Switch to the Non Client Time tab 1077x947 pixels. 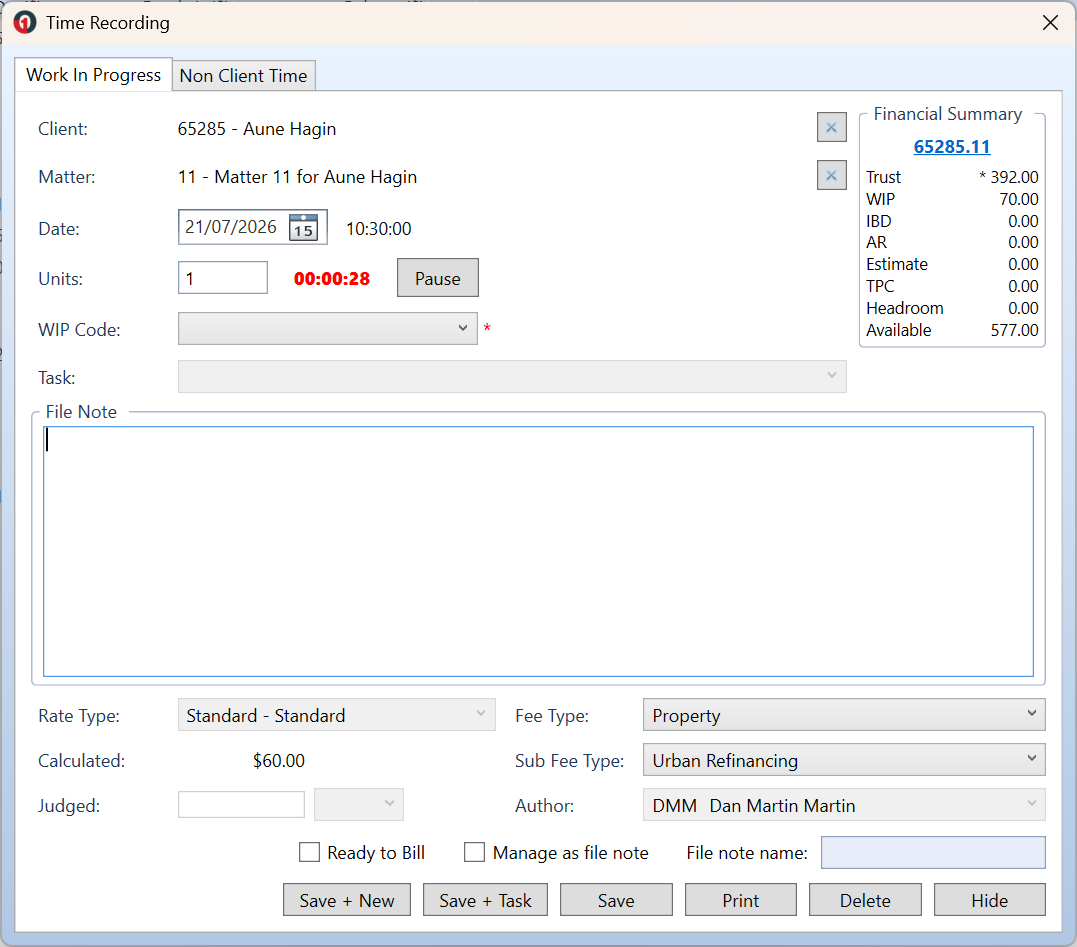(x=243, y=76)
